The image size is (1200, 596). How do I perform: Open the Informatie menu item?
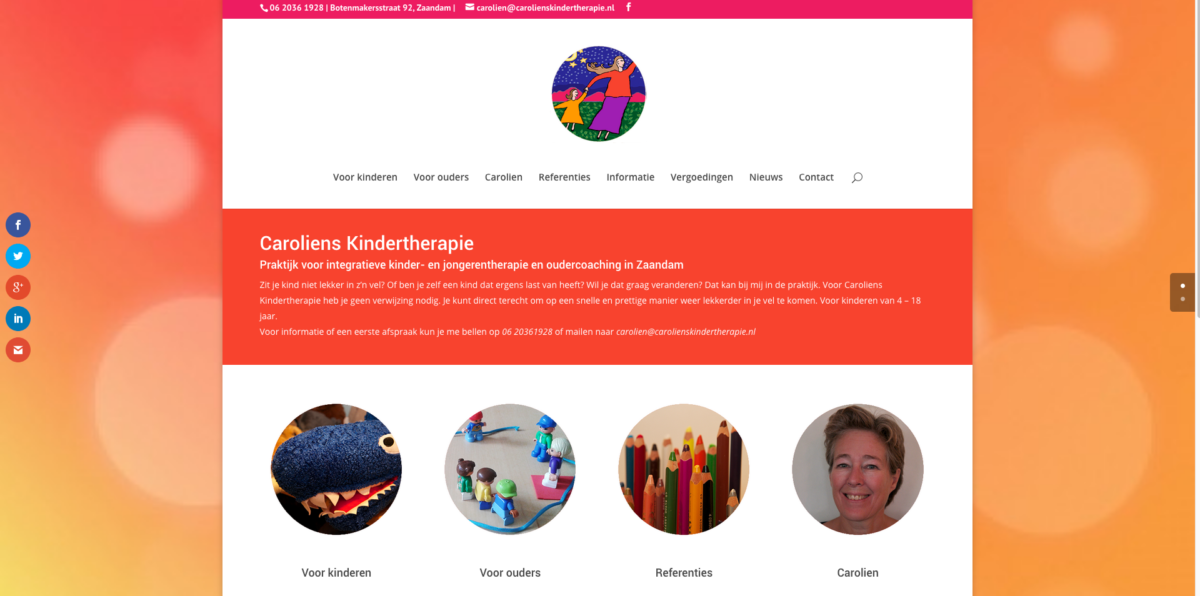pyautogui.click(x=630, y=177)
